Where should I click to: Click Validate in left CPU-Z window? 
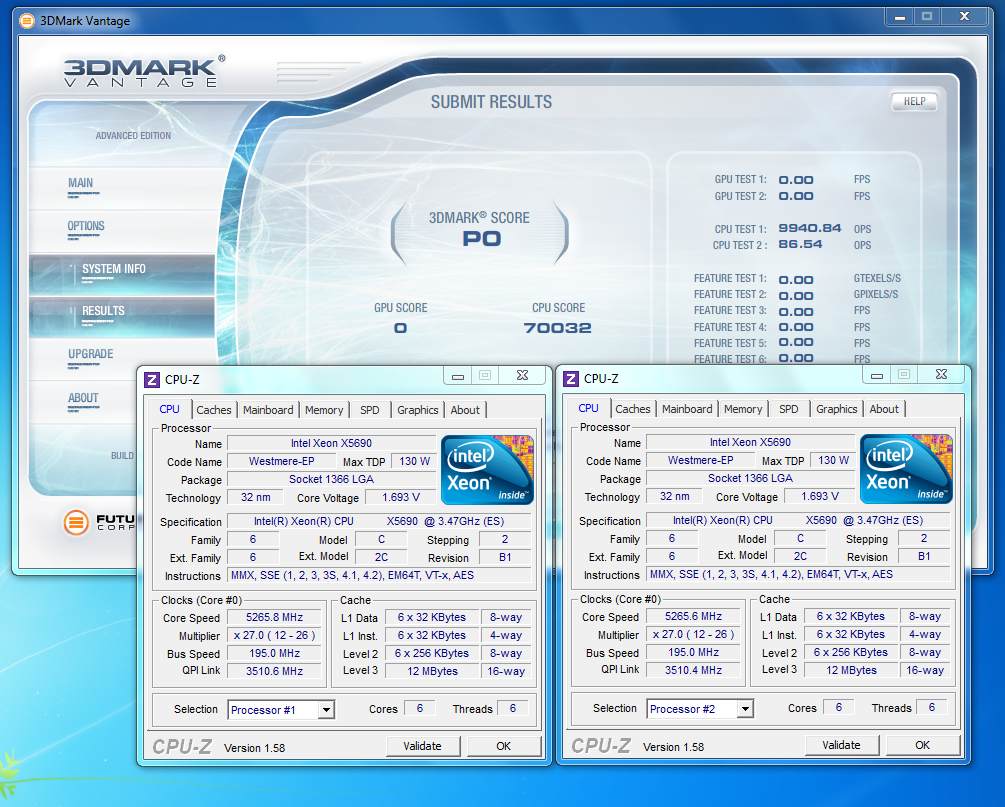pos(422,746)
